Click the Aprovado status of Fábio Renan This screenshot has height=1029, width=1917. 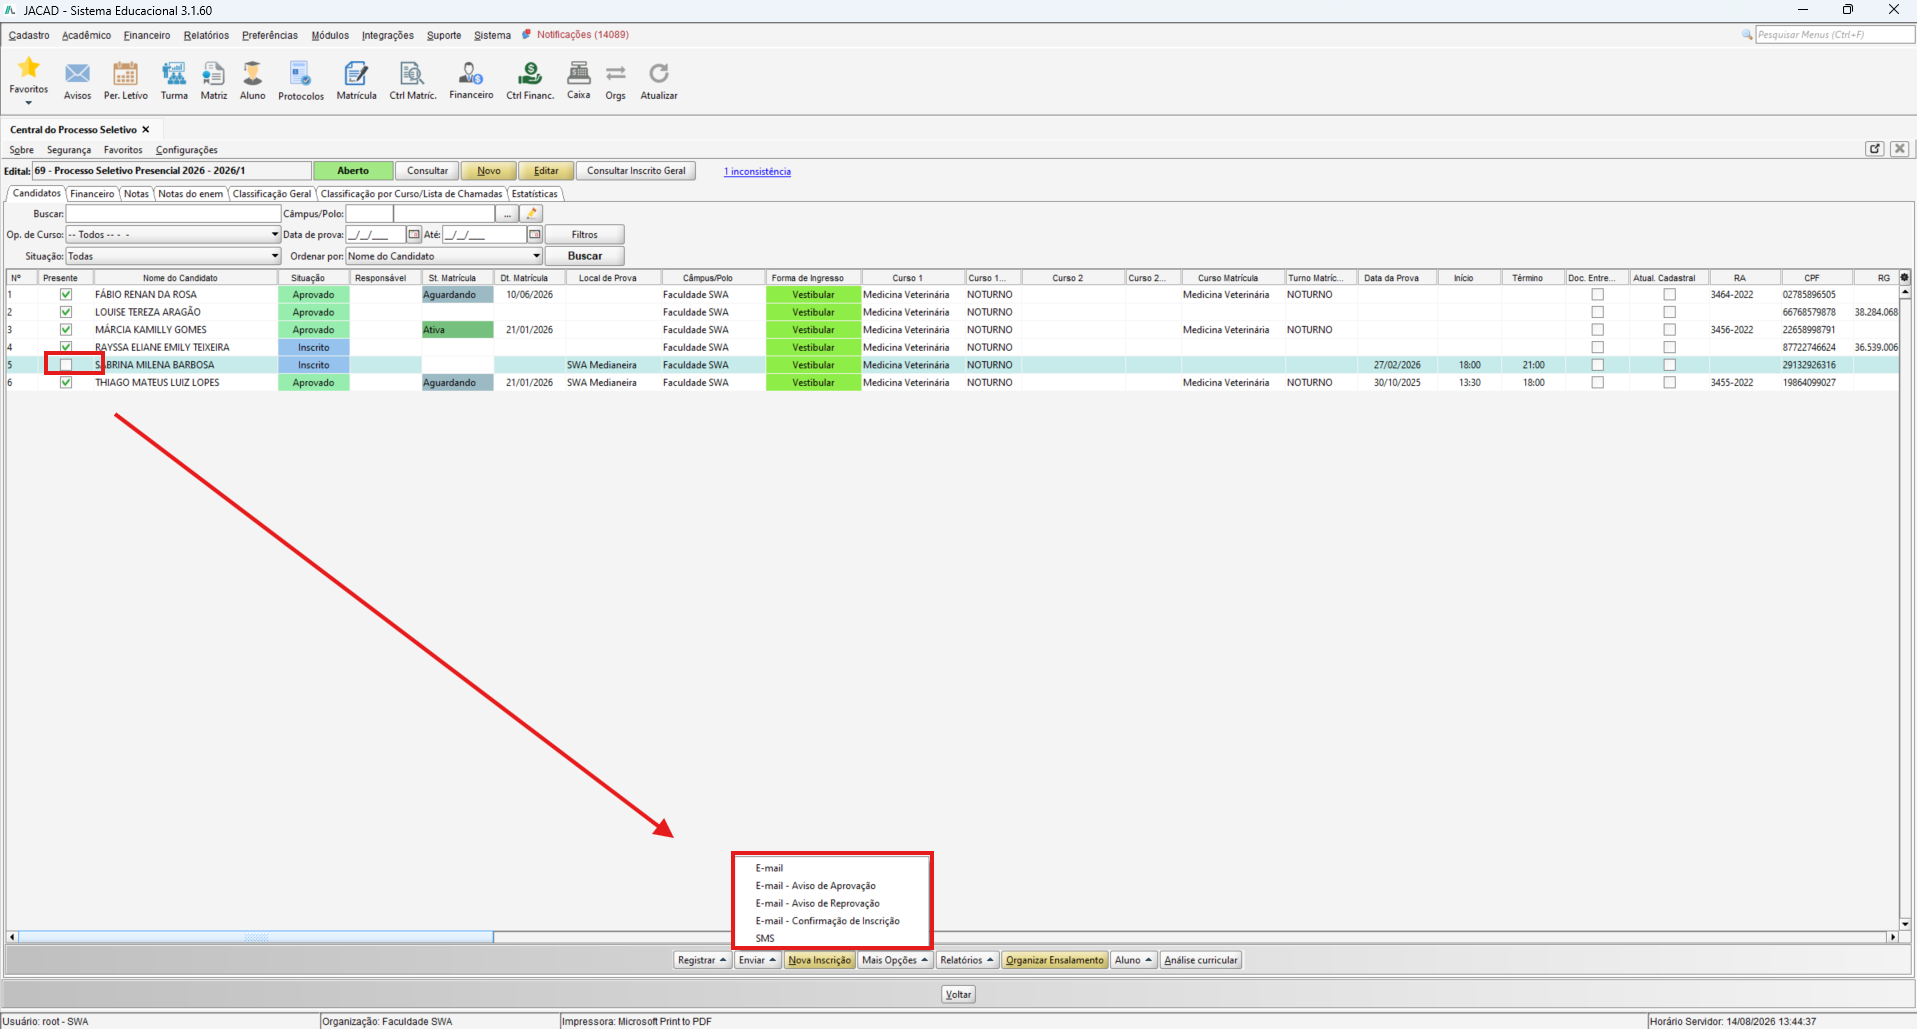[x=314, y=294]
